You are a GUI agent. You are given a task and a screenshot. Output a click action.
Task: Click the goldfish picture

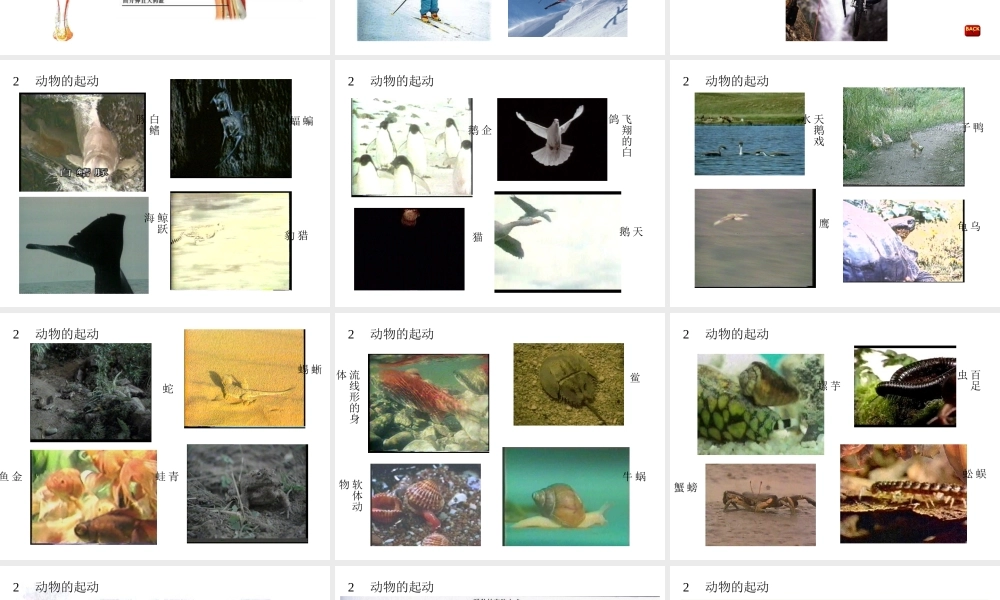[93, 497]
